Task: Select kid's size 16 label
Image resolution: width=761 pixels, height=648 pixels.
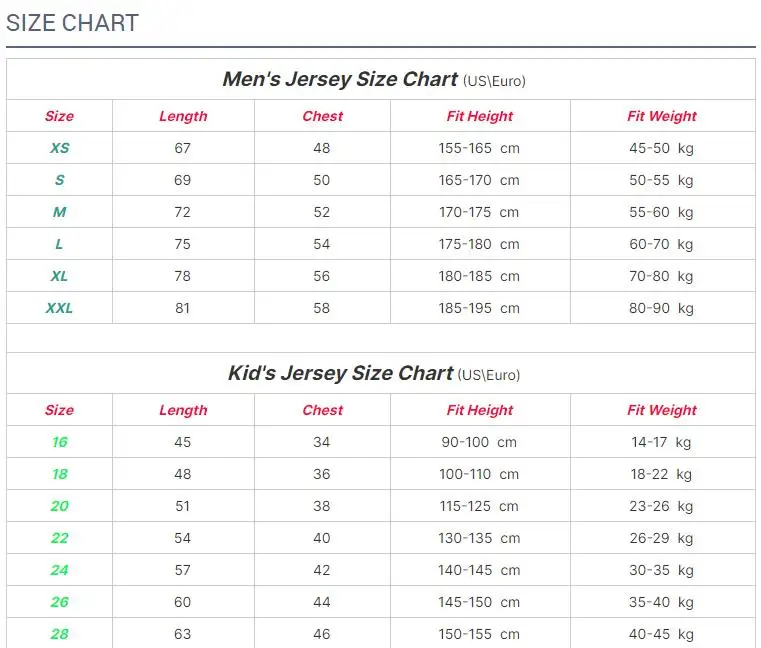Action: [60, 442]
